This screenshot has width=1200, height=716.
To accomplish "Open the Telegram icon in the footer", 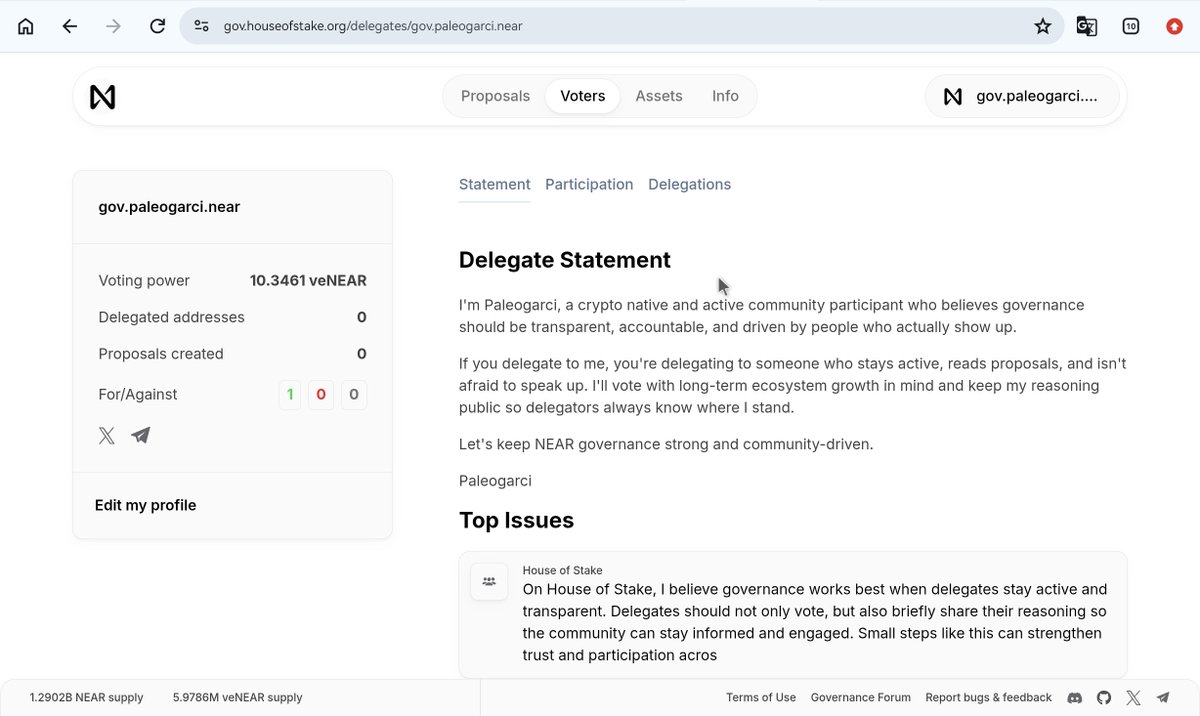I will click(x=1163, y=698).
